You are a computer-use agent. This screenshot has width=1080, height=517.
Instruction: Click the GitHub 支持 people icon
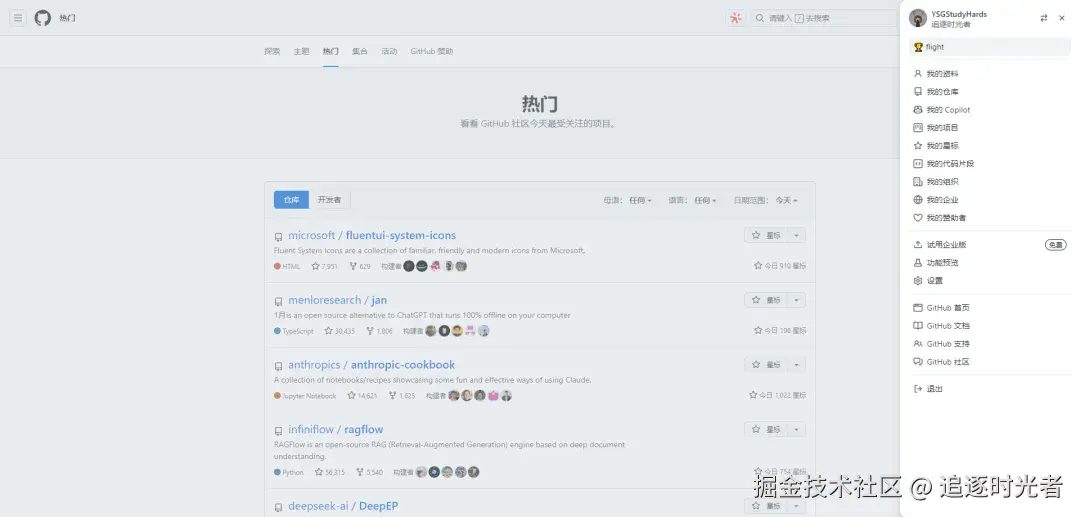pos(917,344)
